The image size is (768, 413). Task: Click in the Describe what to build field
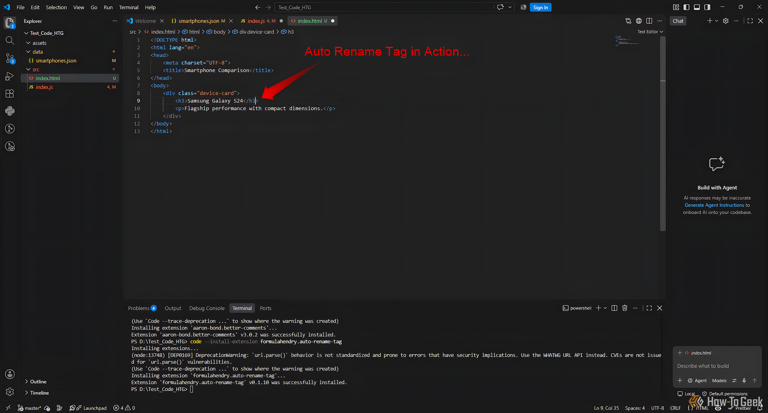point(717,366)
